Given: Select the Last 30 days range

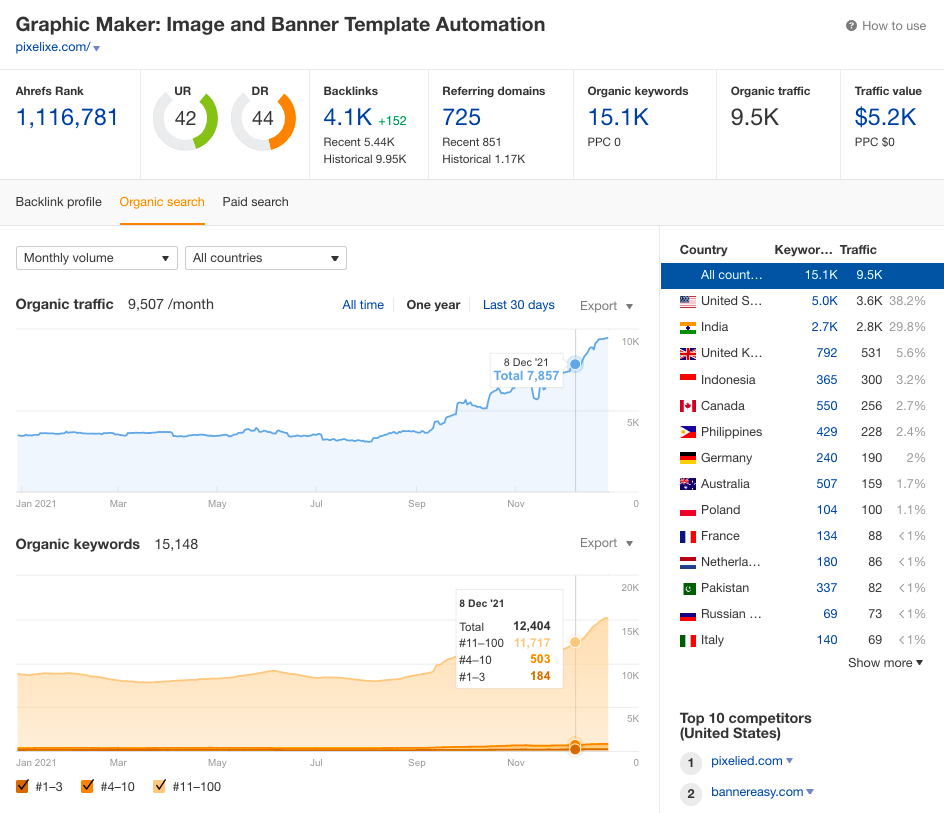Looking at the screenshot, I should pyautogui.click(x=518, y=305).
